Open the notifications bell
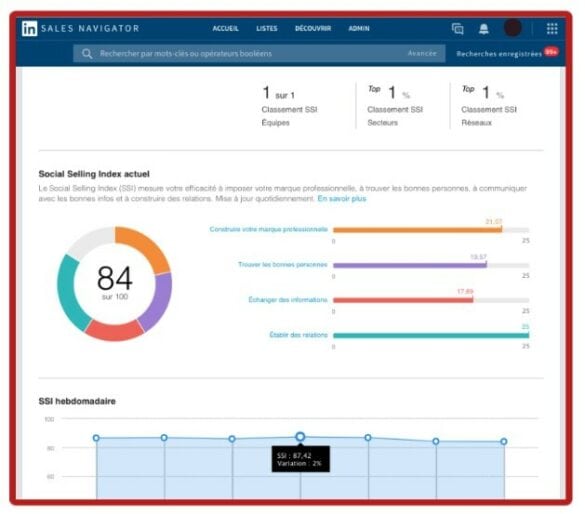 (484, 28)
